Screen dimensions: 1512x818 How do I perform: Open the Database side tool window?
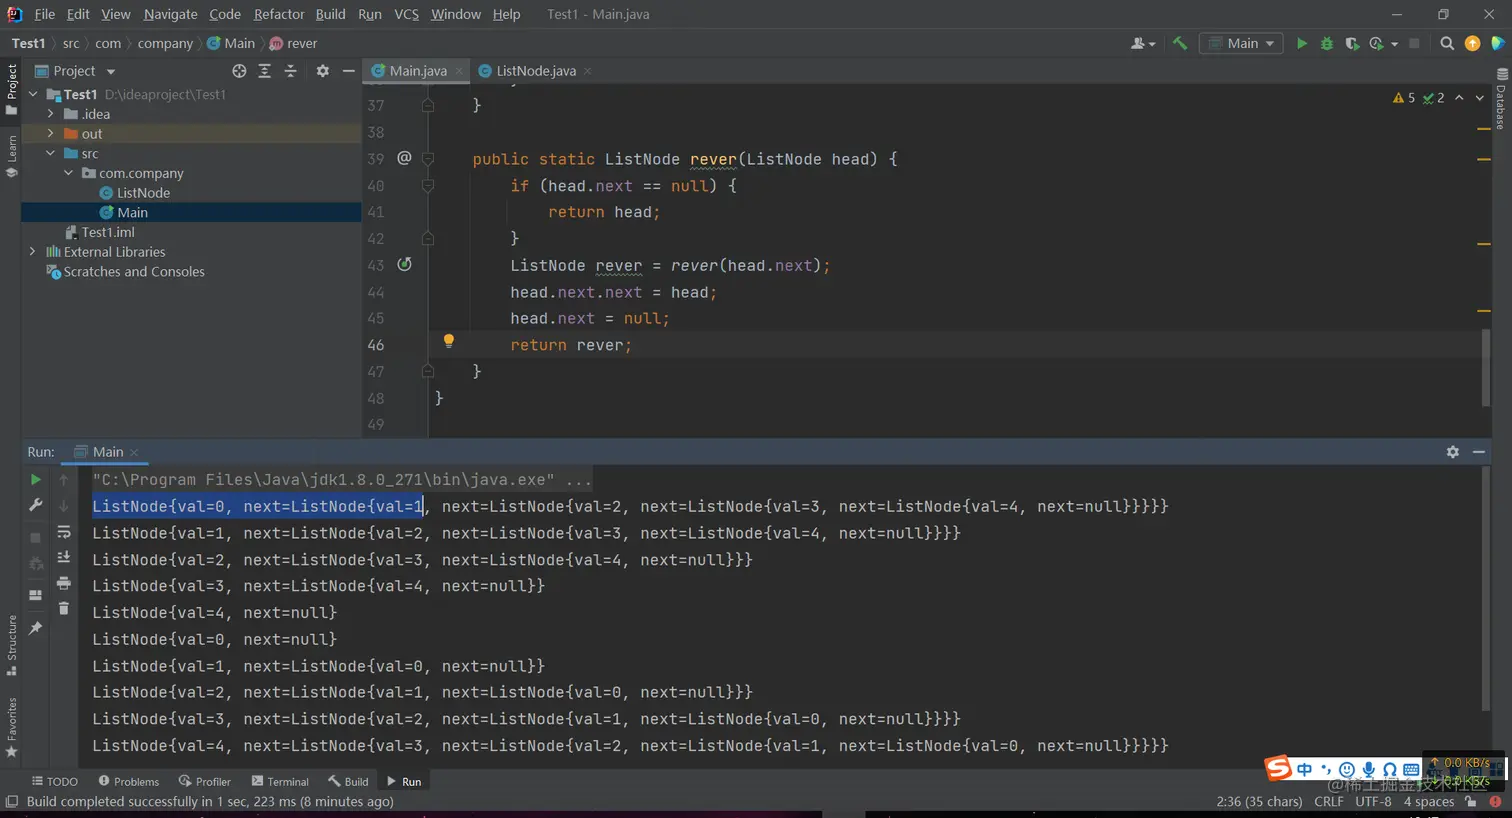[x=1501, y=99]
